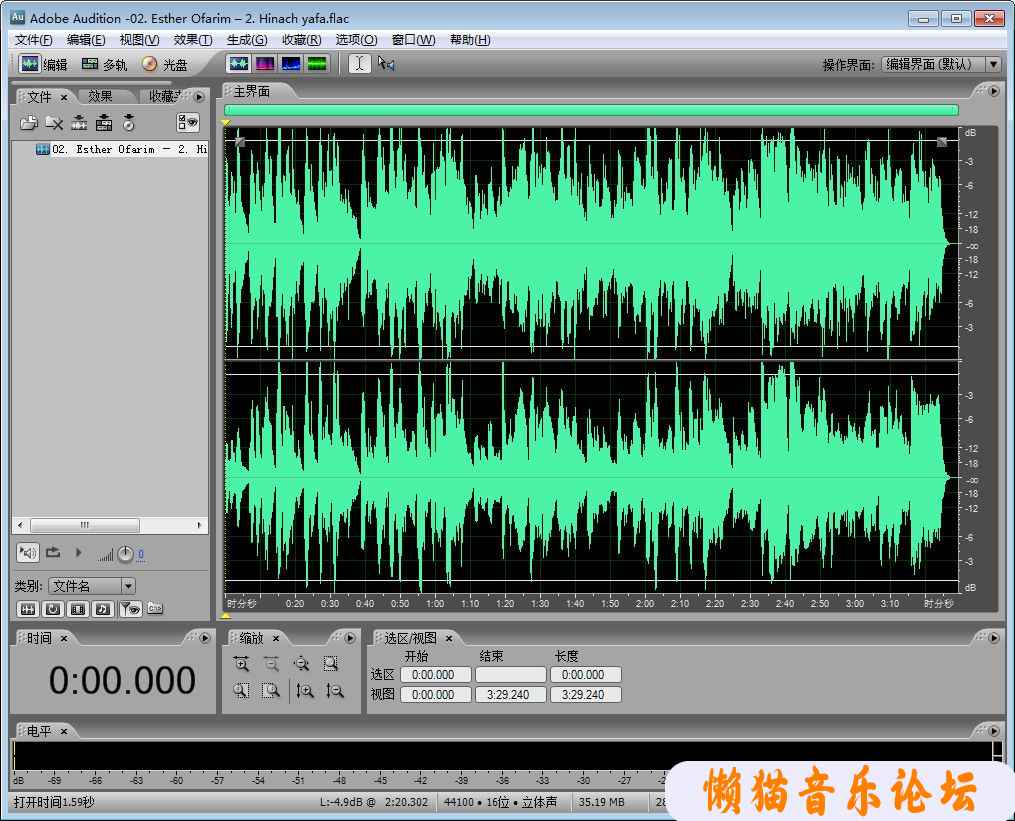Open the 主界面 panel options arrow
This screenshot has width=1015, height=821.
tap(994, 91)
